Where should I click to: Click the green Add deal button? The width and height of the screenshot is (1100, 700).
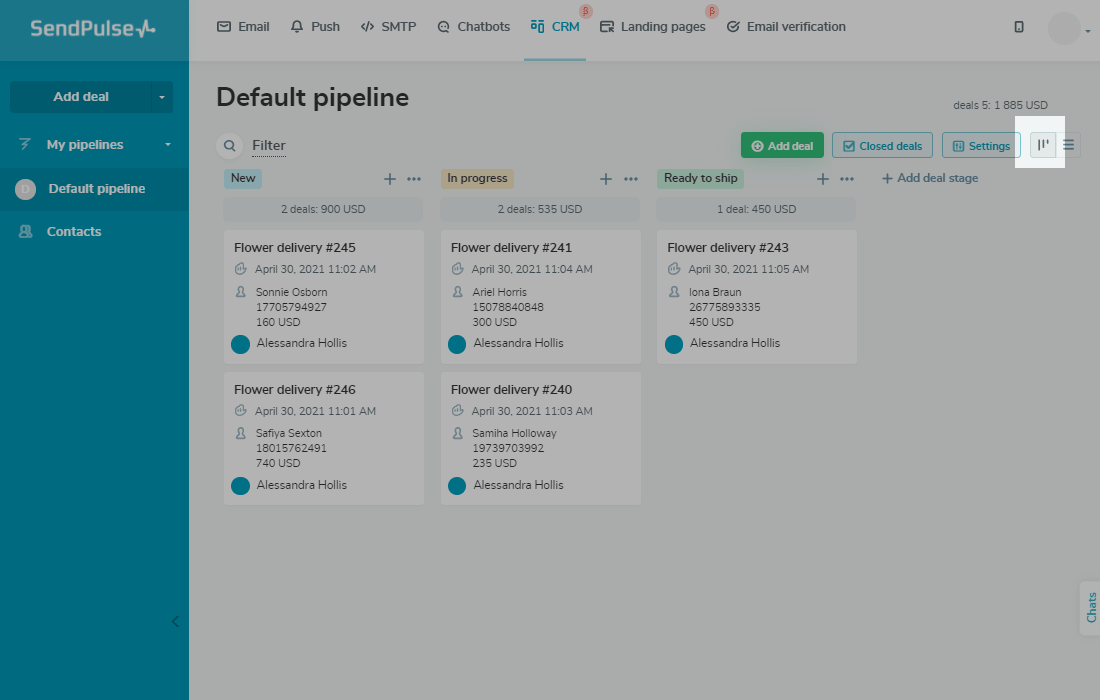[782, 146]
